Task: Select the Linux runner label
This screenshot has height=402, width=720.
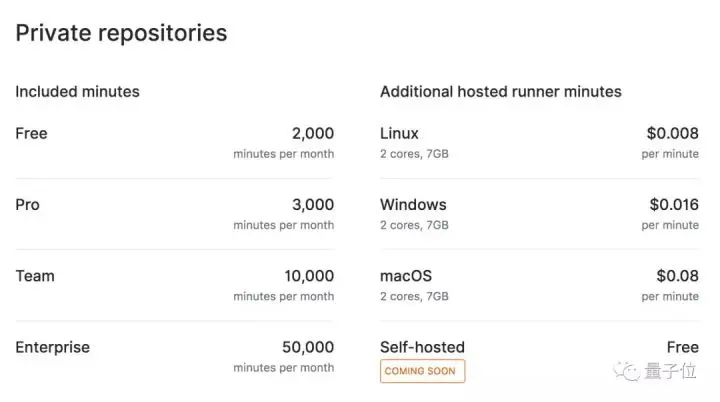Action: (x=399, y=133)
